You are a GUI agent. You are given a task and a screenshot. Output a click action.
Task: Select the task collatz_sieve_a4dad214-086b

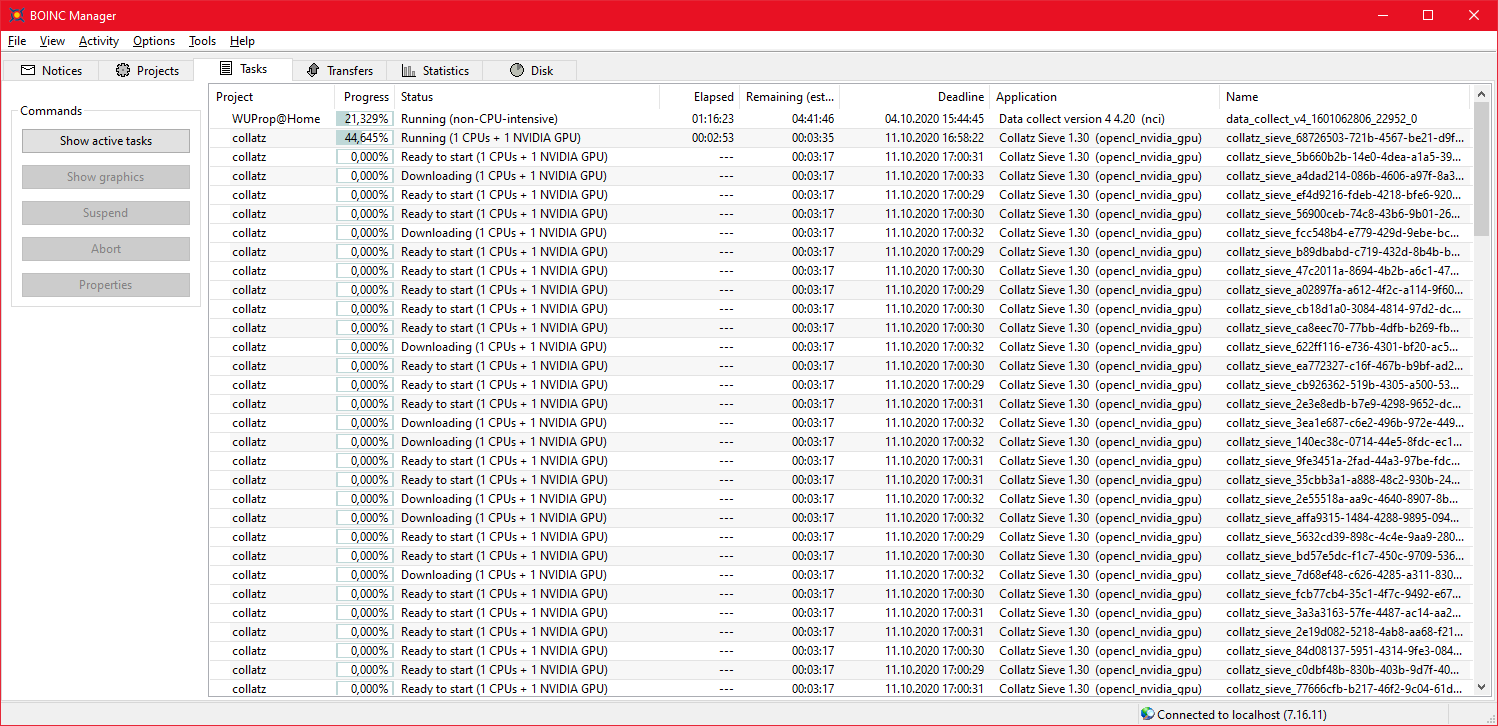point(1344,176)
